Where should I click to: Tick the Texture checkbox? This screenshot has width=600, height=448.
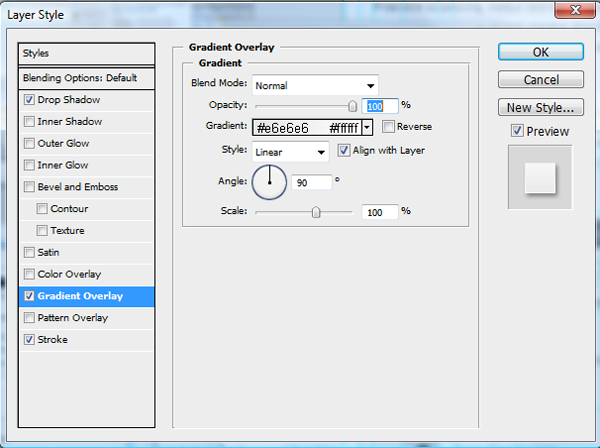point(42,231)
